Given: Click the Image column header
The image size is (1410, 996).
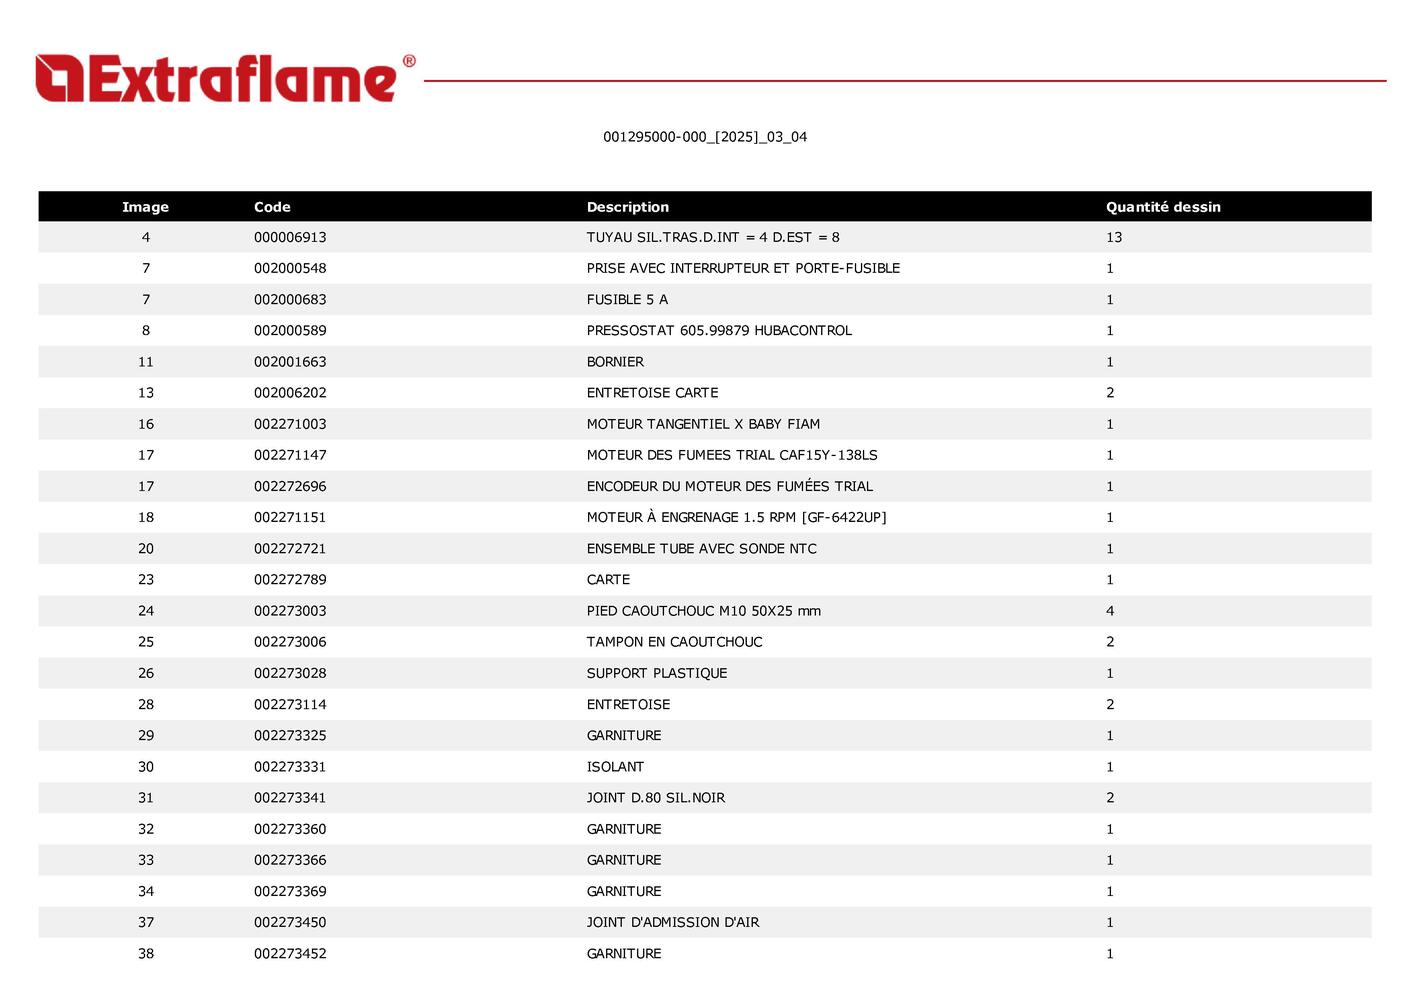Looking at the screenshot, I should click(x=145, y=207).
